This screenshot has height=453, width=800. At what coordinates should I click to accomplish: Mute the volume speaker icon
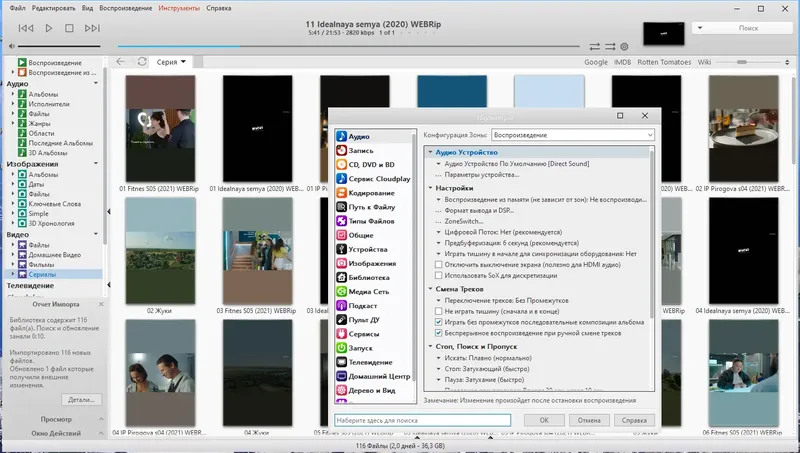pos(12,46)
